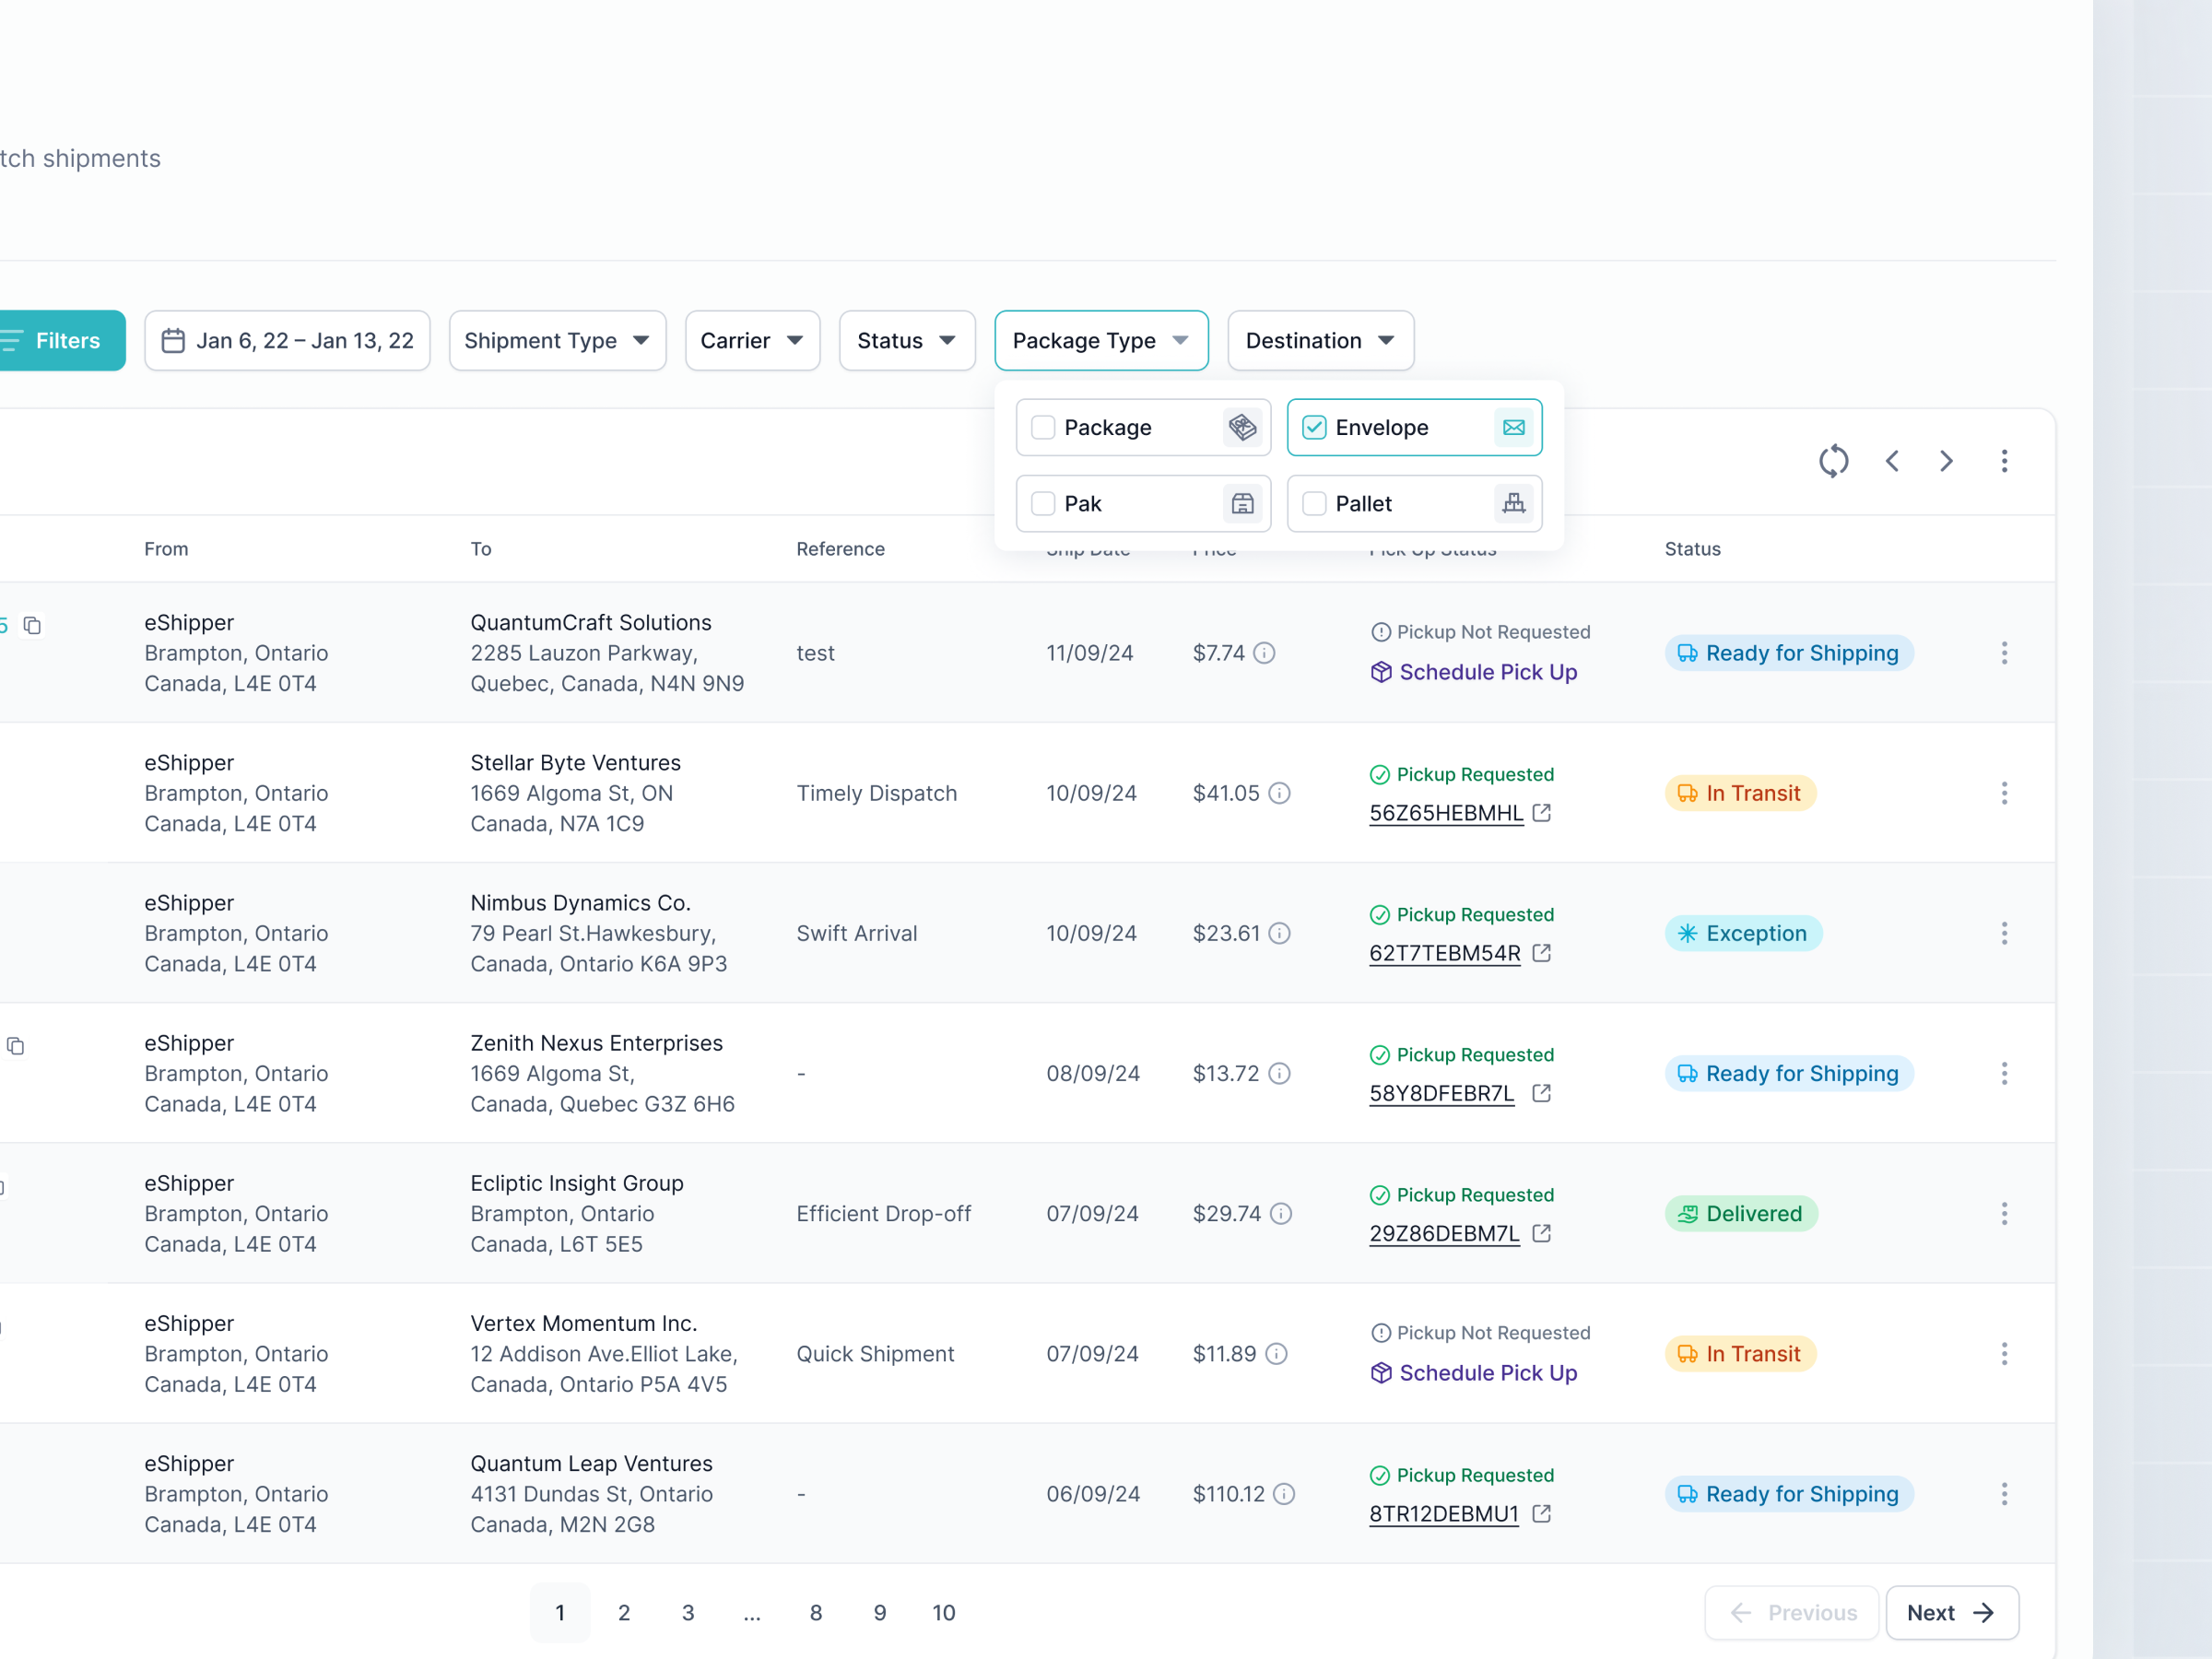The height and width of the screenshot is (1659, 2212).
Task: Open the three-dot menu on QuantumCraft Solutions row
Action: coord(2005,652)
